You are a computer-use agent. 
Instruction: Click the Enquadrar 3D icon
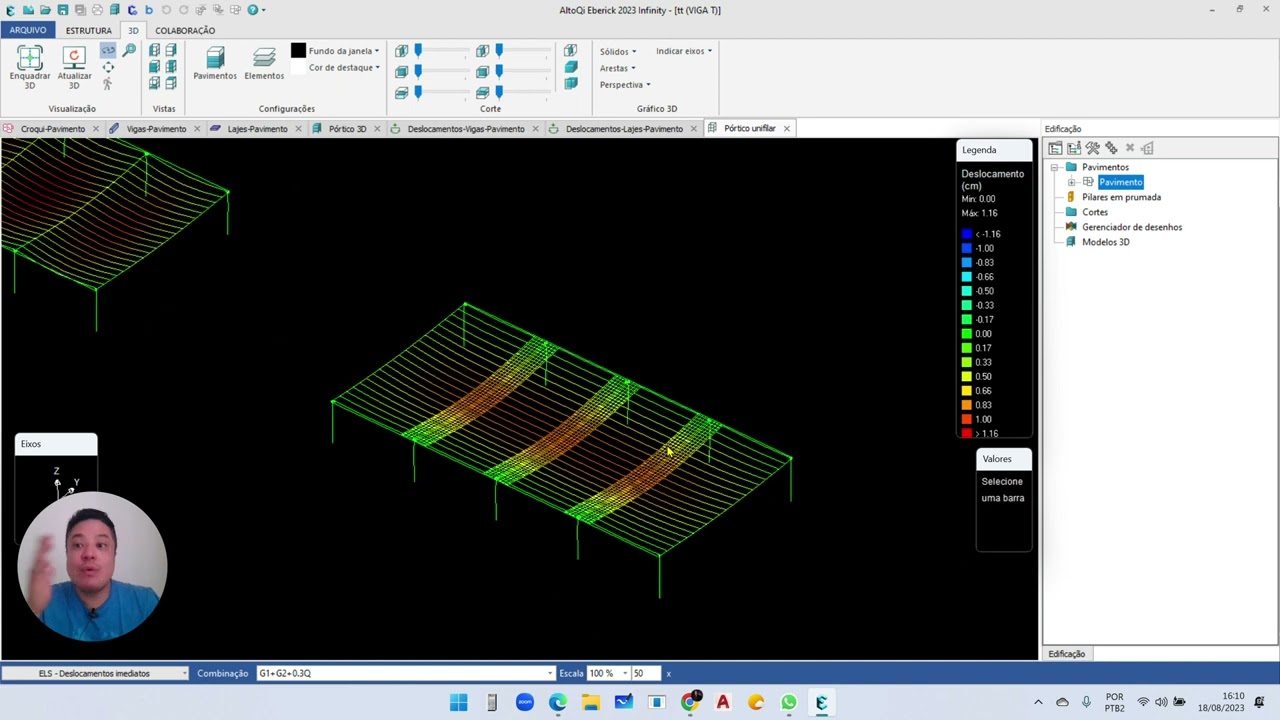[30, 57]
